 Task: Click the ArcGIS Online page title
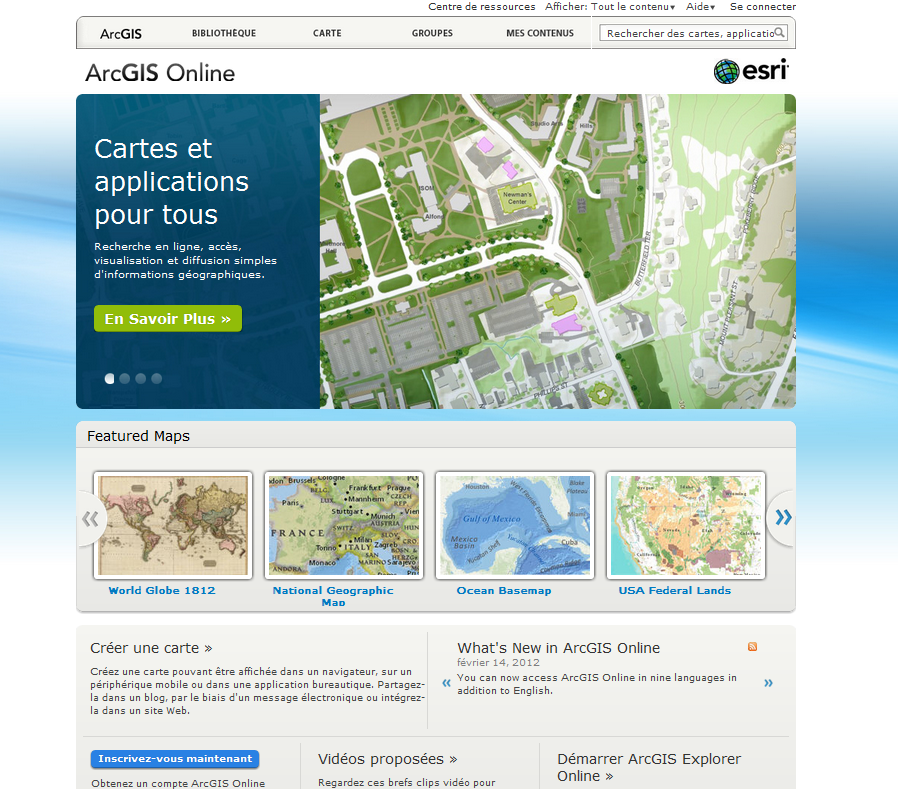pos(160,73)
